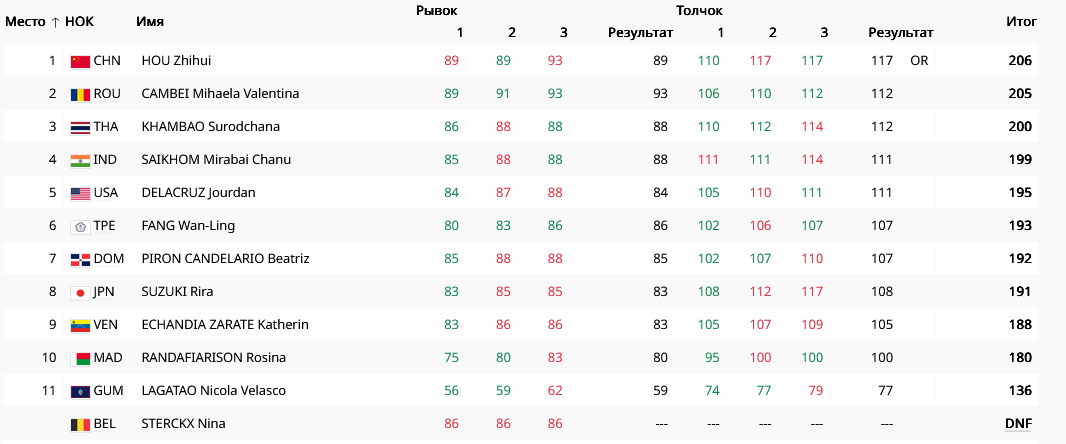Click the Имя column header
The image size is (1066, 444).
pyautogui.click(x=150, y=21)
